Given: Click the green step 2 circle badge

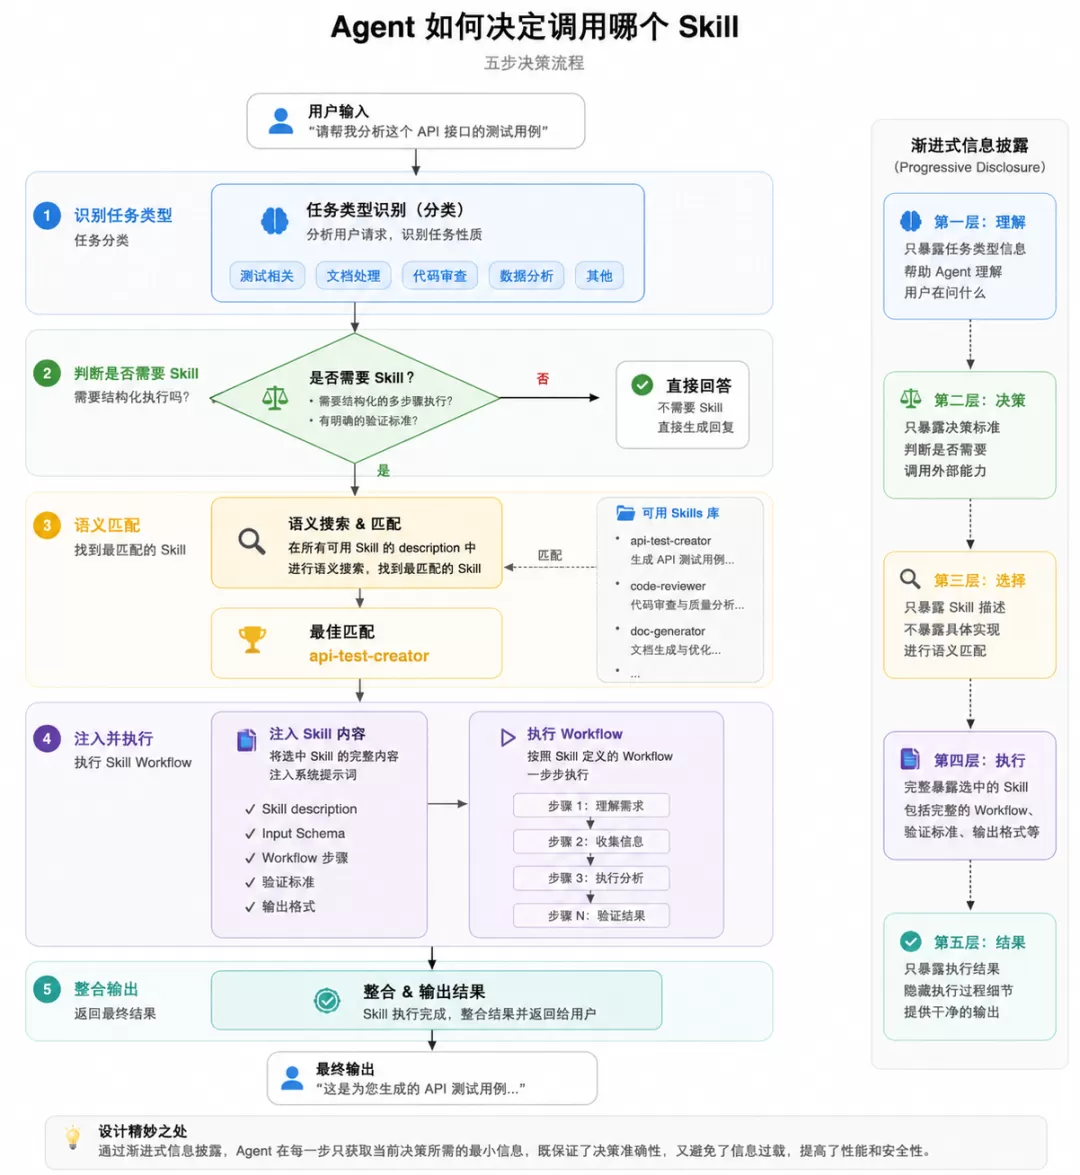Looking at the screenshot, I should 46,373.
